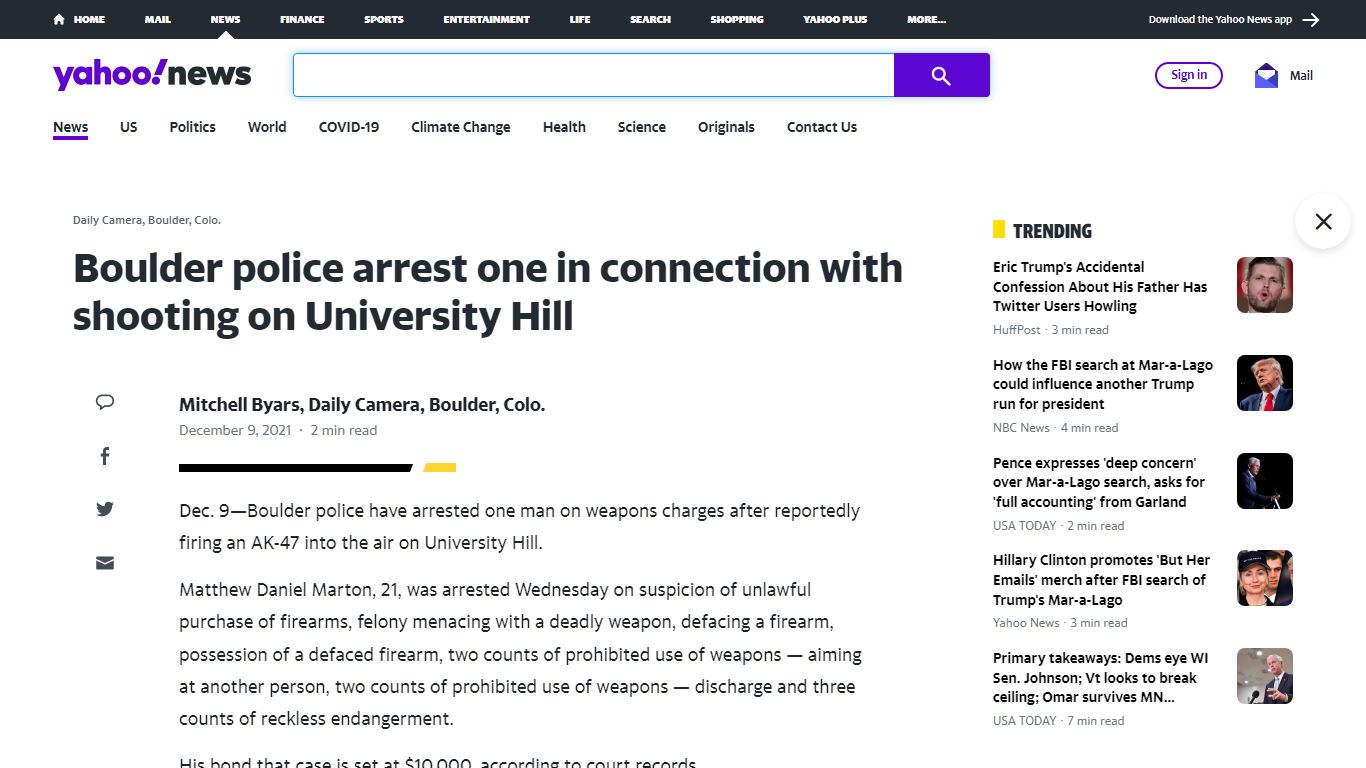Click the Home icon in top bar
1366x768 pixels.
coord(60,19)
